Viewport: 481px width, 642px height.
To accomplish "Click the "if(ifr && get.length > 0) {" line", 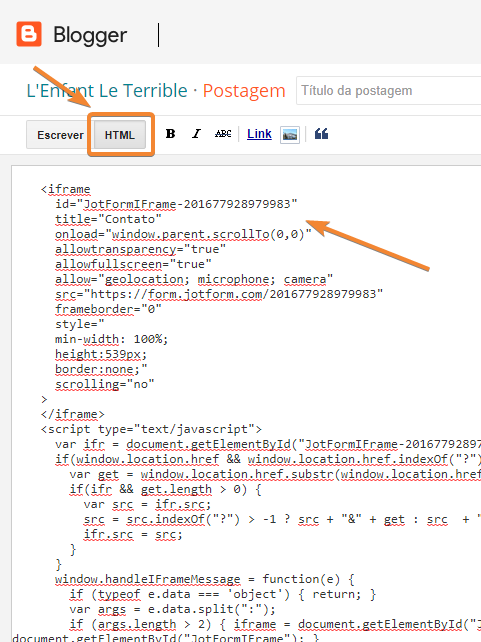I will click(x=165, y=489).
